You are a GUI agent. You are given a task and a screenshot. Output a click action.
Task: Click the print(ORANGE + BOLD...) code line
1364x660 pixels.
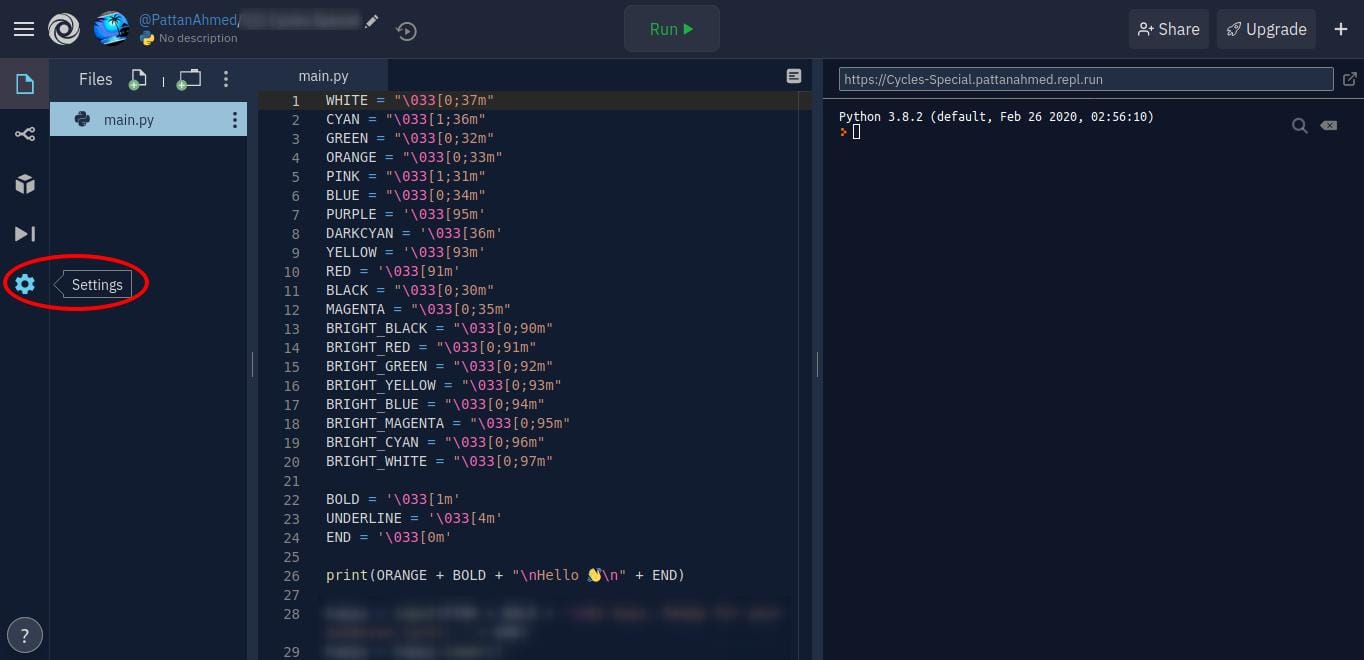pyautogui.click(x=505, y=576)
